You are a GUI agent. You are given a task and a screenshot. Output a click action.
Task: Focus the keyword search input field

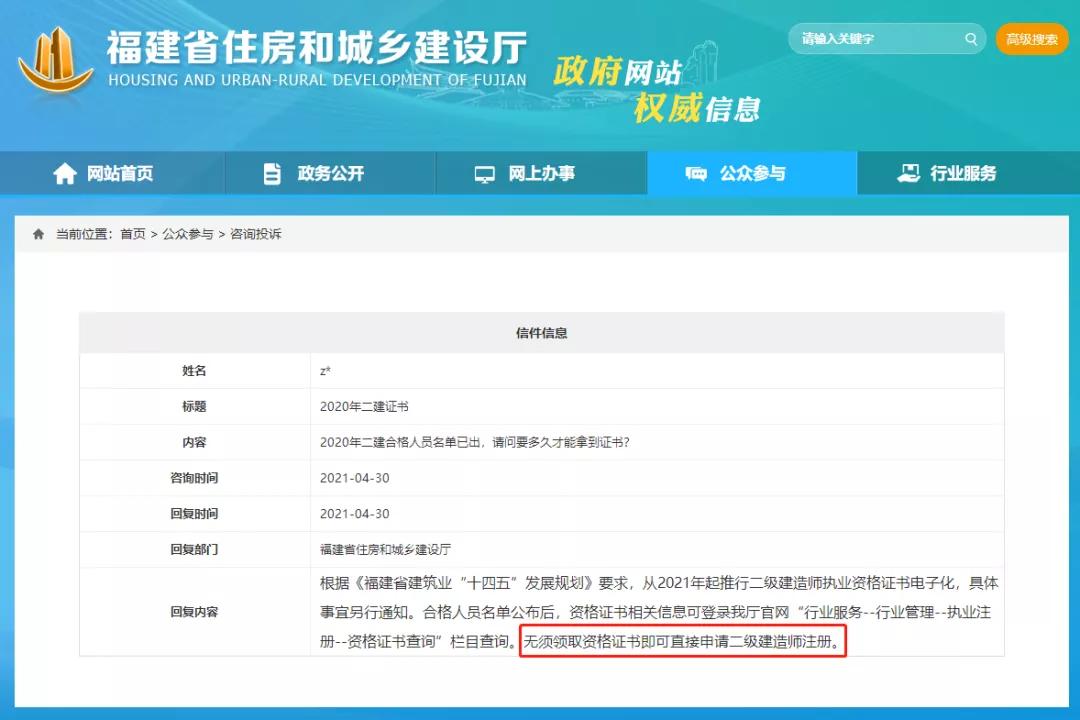pos(875,39)
